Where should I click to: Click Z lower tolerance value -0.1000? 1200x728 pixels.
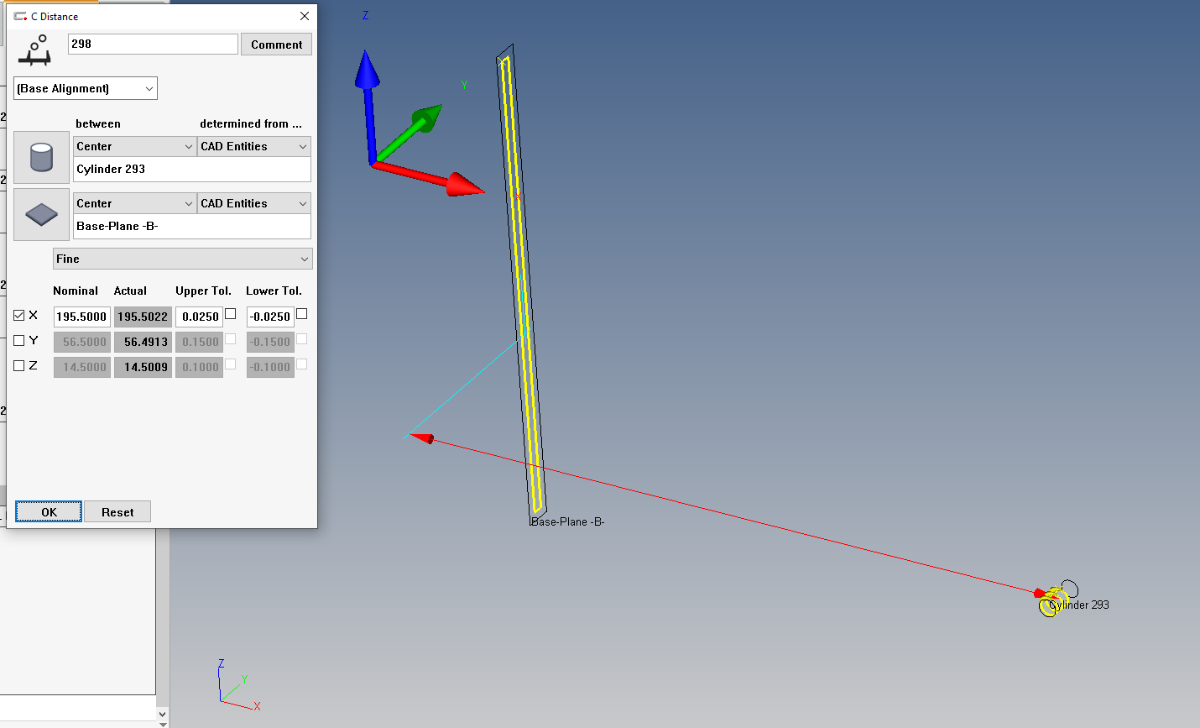270,367
